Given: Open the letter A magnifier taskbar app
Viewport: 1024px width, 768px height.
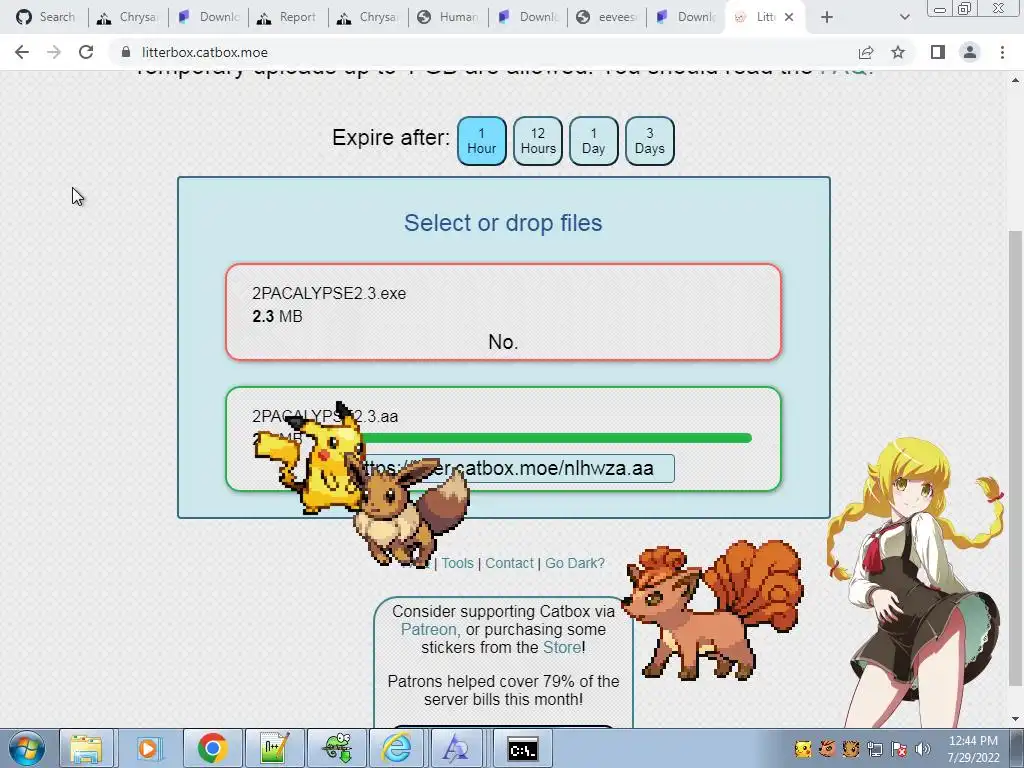Looking at the screenshot, I should click(x=457, y=748).
